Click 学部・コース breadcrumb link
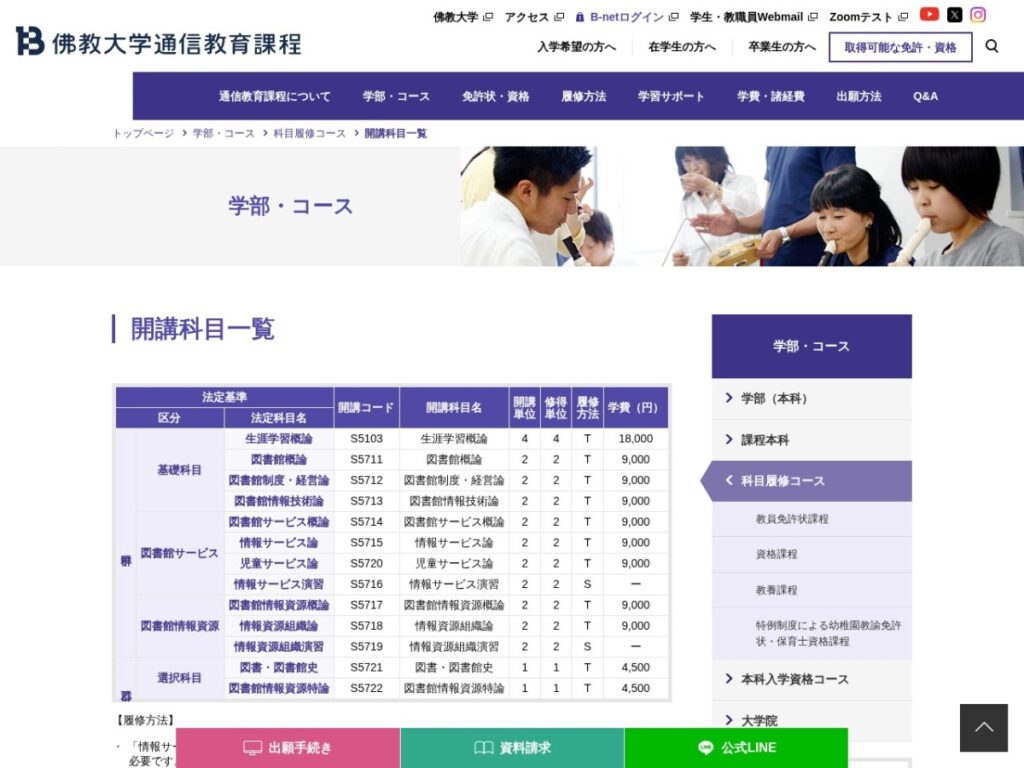 click(x=223, y=133)
